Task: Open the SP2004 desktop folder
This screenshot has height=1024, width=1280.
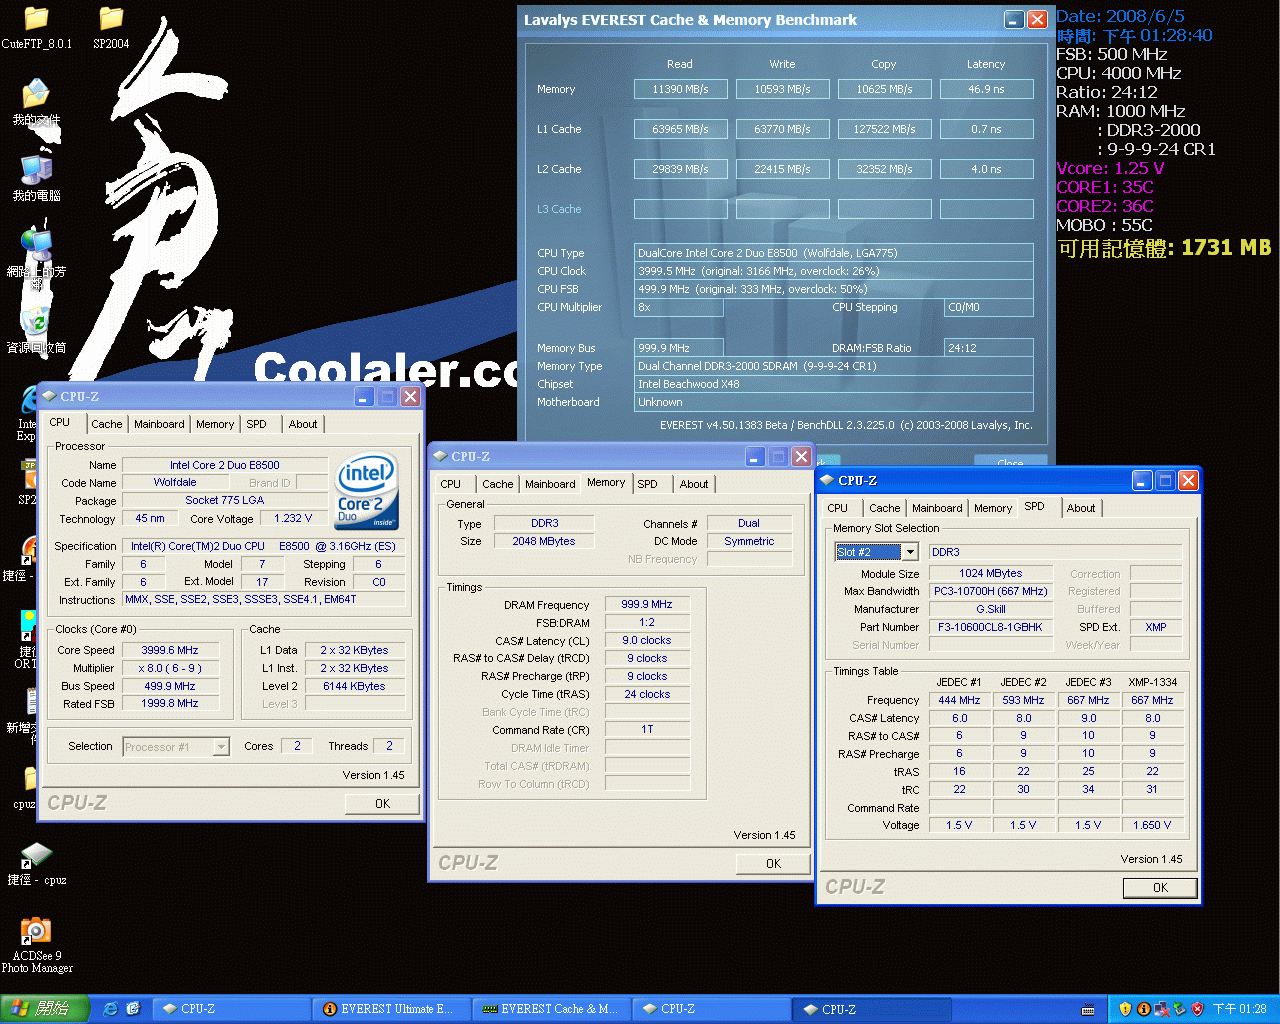Action: click(x=111, y=27)
